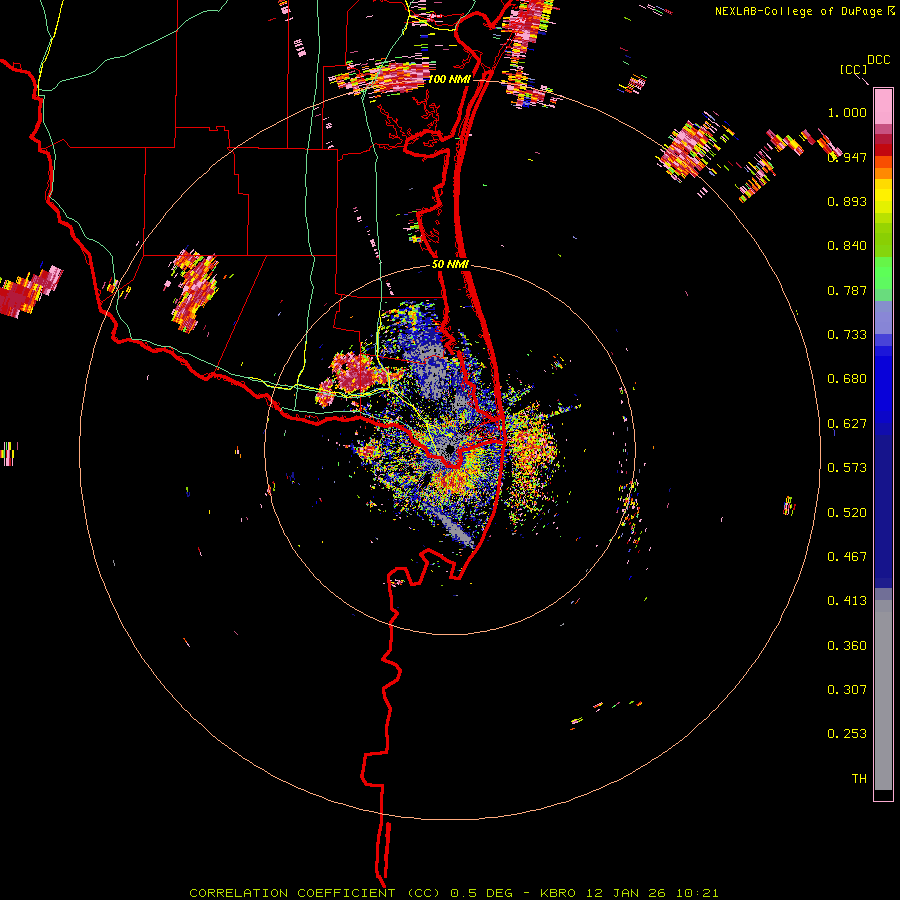Click the 100 NMI range ring label

click(449, 79)
